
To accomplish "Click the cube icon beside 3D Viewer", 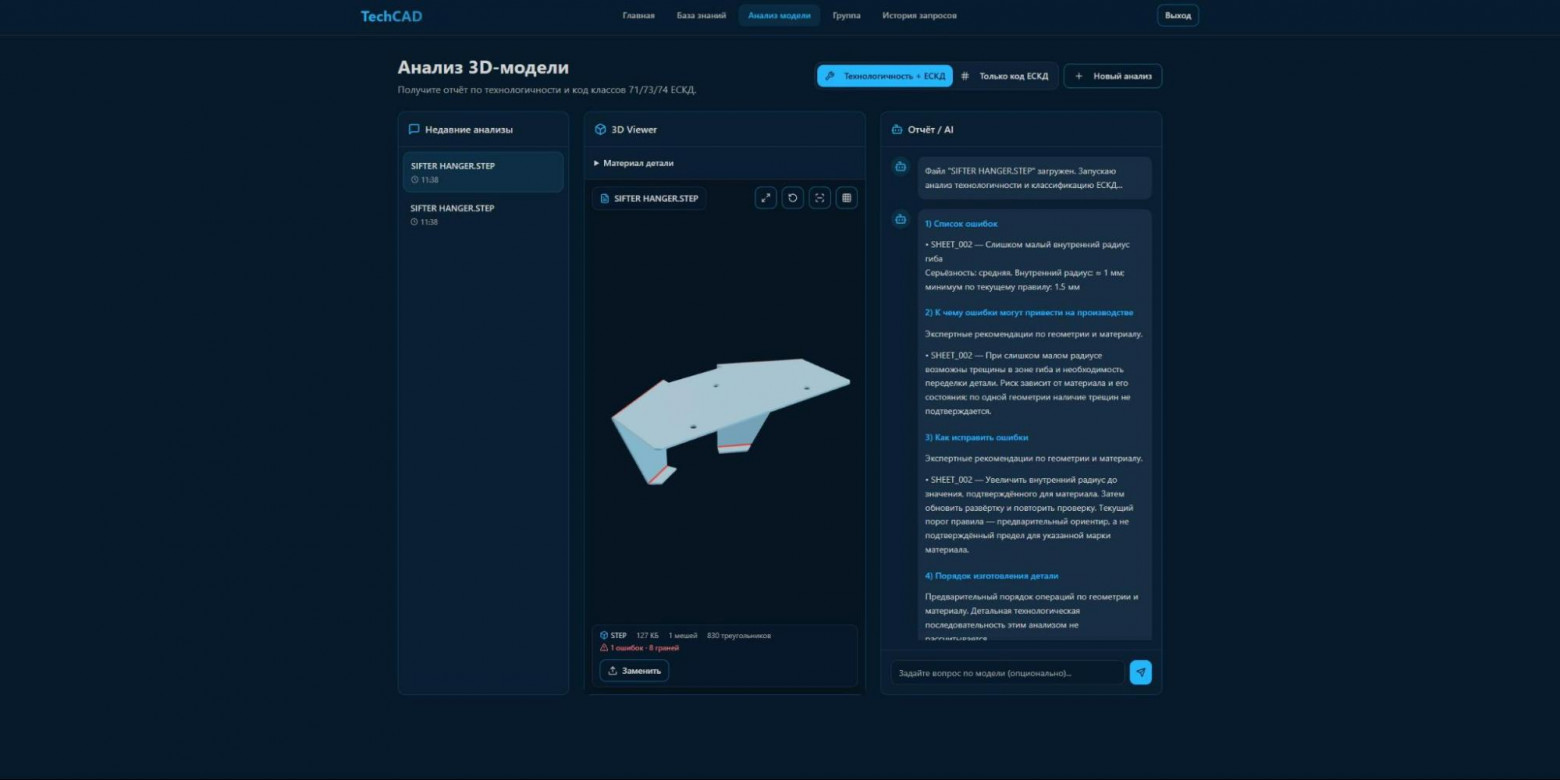I will pos(600,129).
